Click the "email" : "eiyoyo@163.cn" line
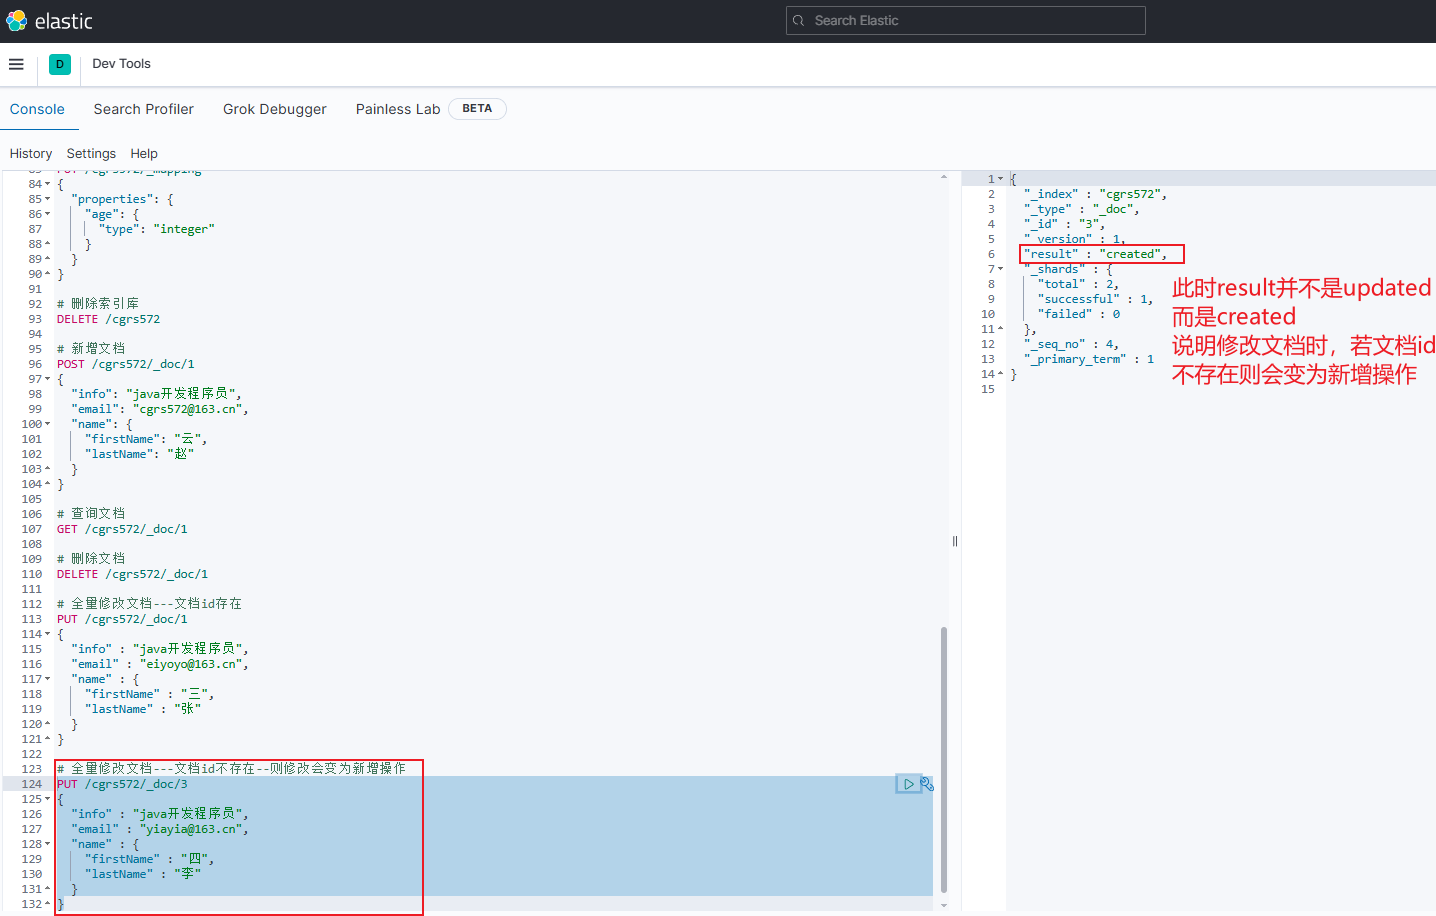 [159, 664]
